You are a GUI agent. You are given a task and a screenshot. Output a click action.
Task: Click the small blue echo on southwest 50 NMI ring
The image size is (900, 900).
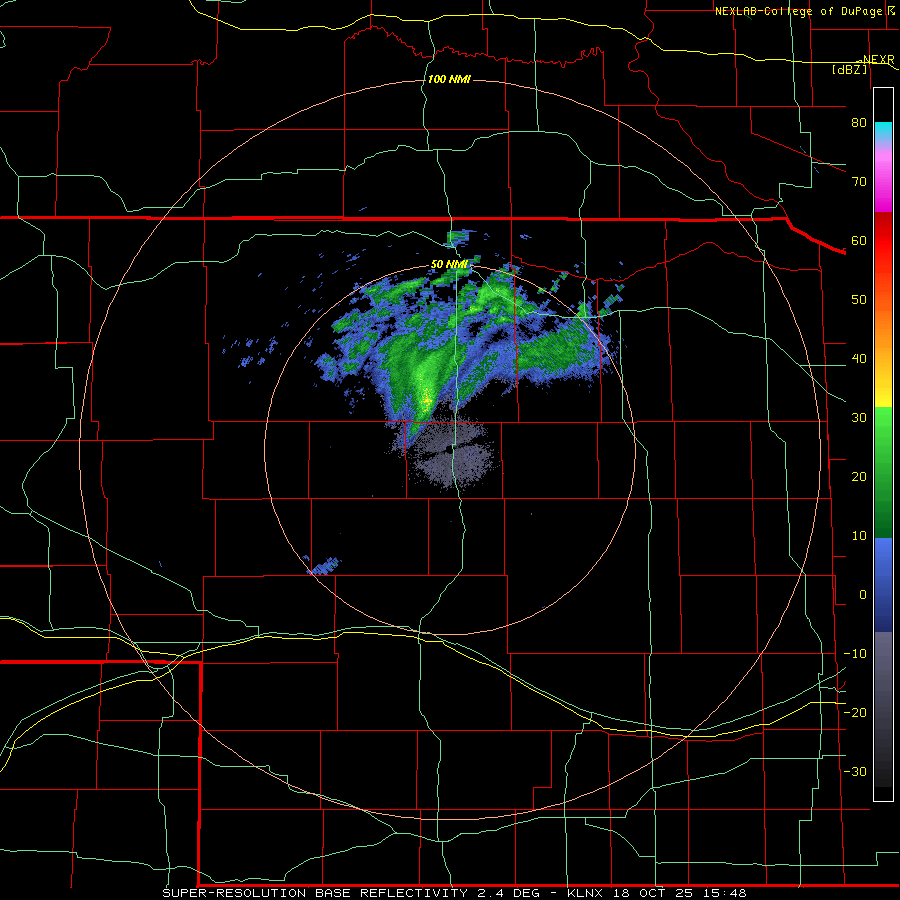click(x=325, y=565)
